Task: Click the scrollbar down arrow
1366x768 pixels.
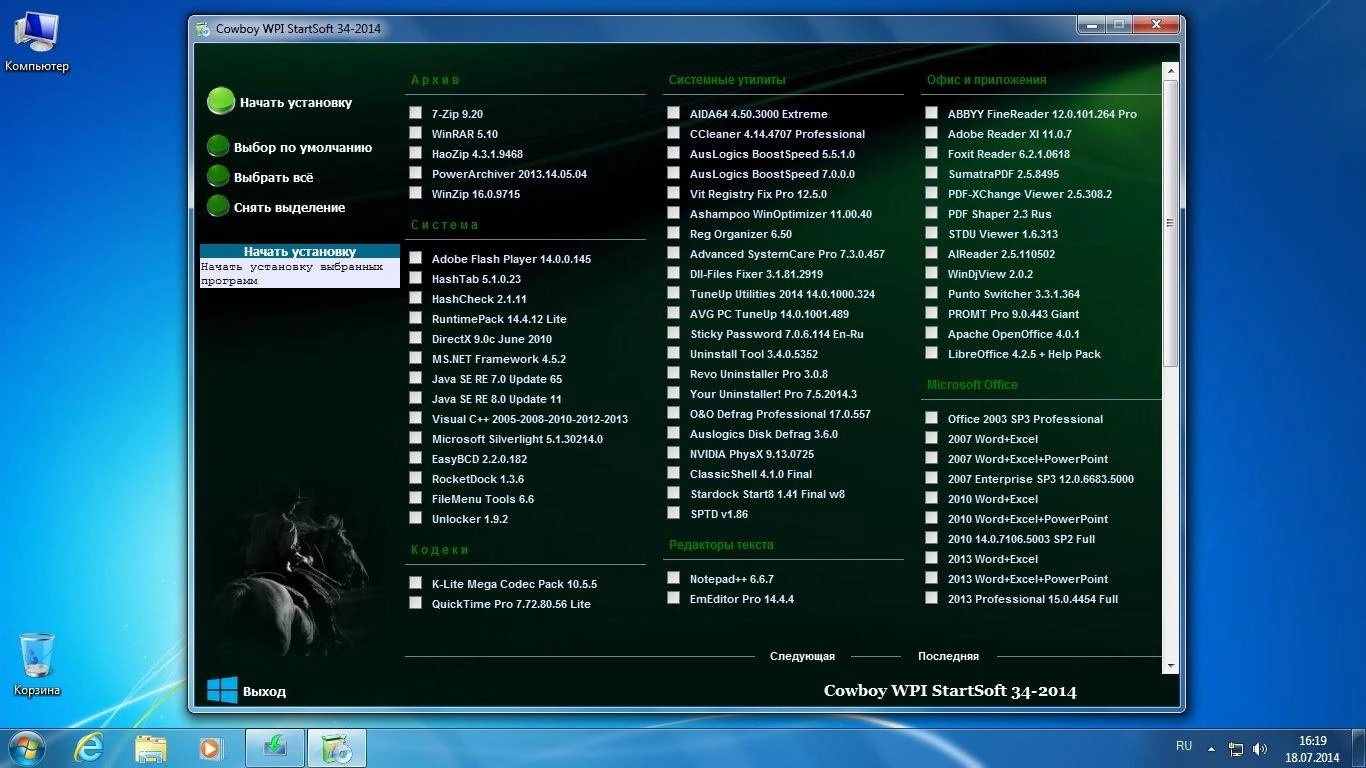Action: (1171, 665)
